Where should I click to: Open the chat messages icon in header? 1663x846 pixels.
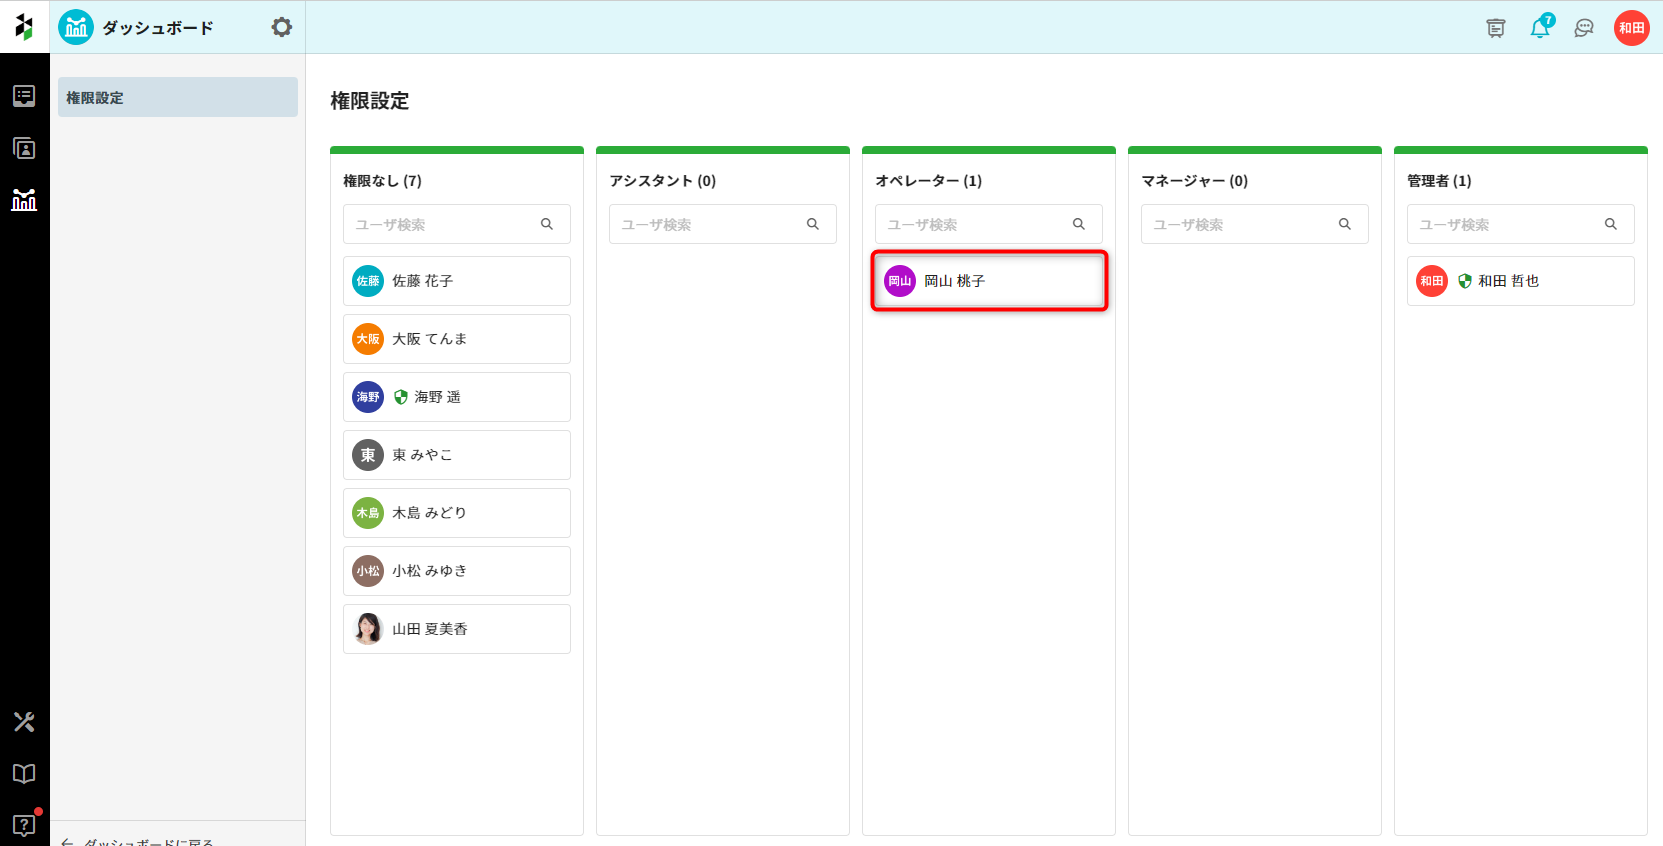click(x=1584, y=28)
